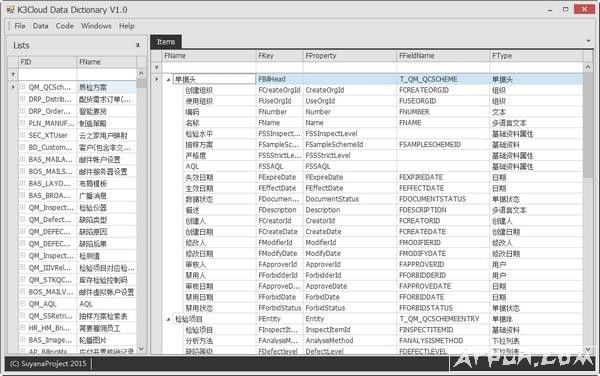The height and width of the screenshot is (376, 600).
Task: Click the ApproverId property cell
Action: [350, 264]
